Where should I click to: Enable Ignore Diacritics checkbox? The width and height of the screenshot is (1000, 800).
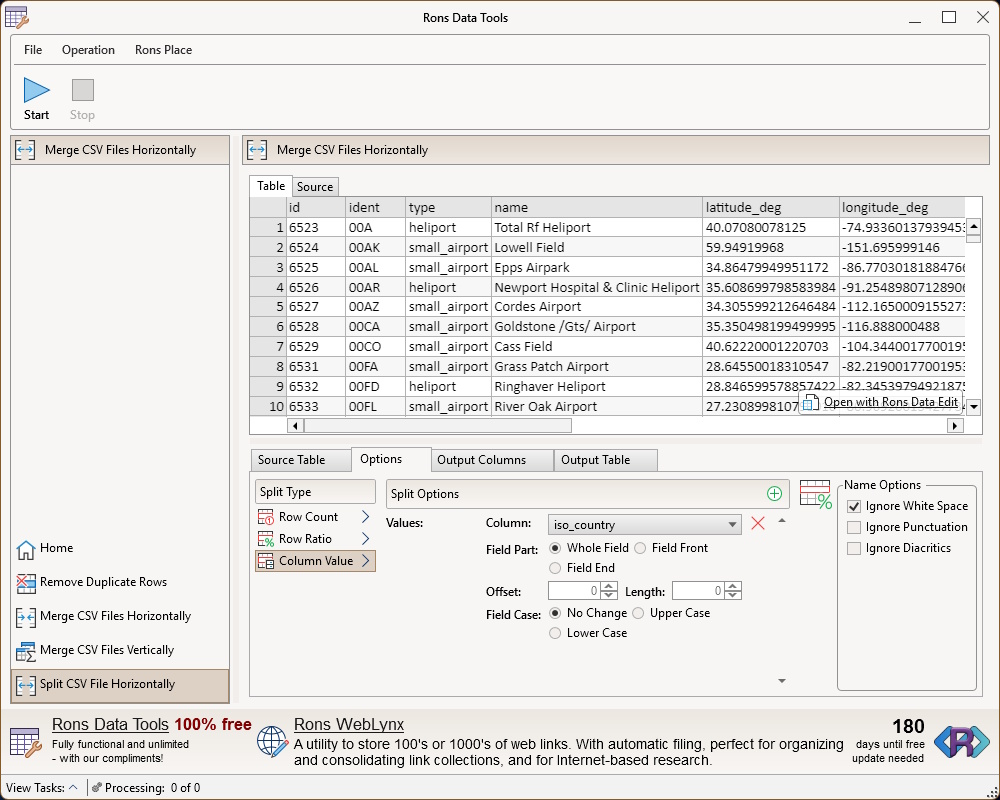click(x=854, y=549)
